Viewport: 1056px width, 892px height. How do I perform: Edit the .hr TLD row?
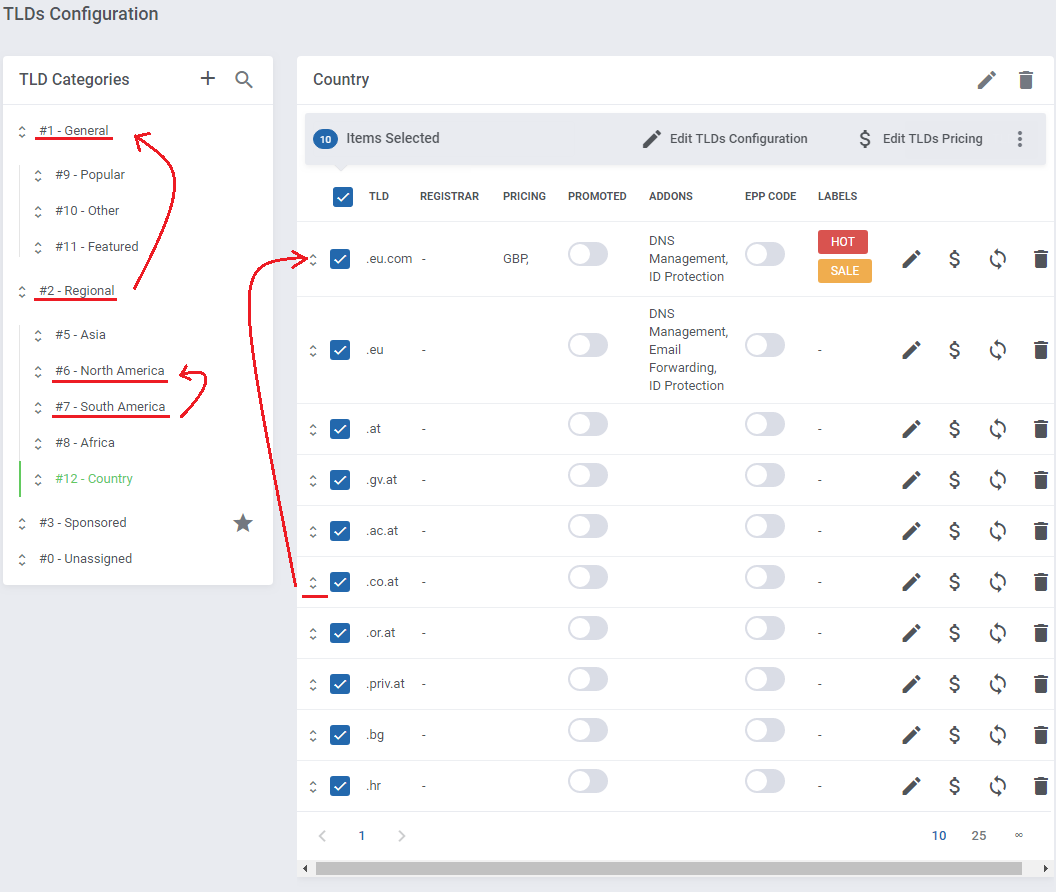click(911, 786)
